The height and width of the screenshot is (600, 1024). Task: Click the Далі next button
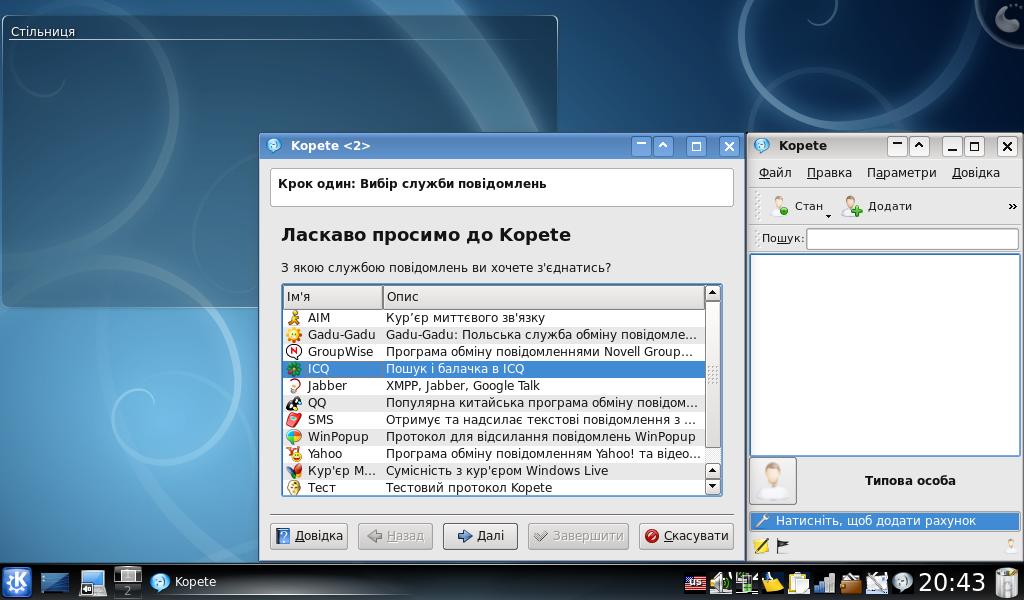(480, 536)
